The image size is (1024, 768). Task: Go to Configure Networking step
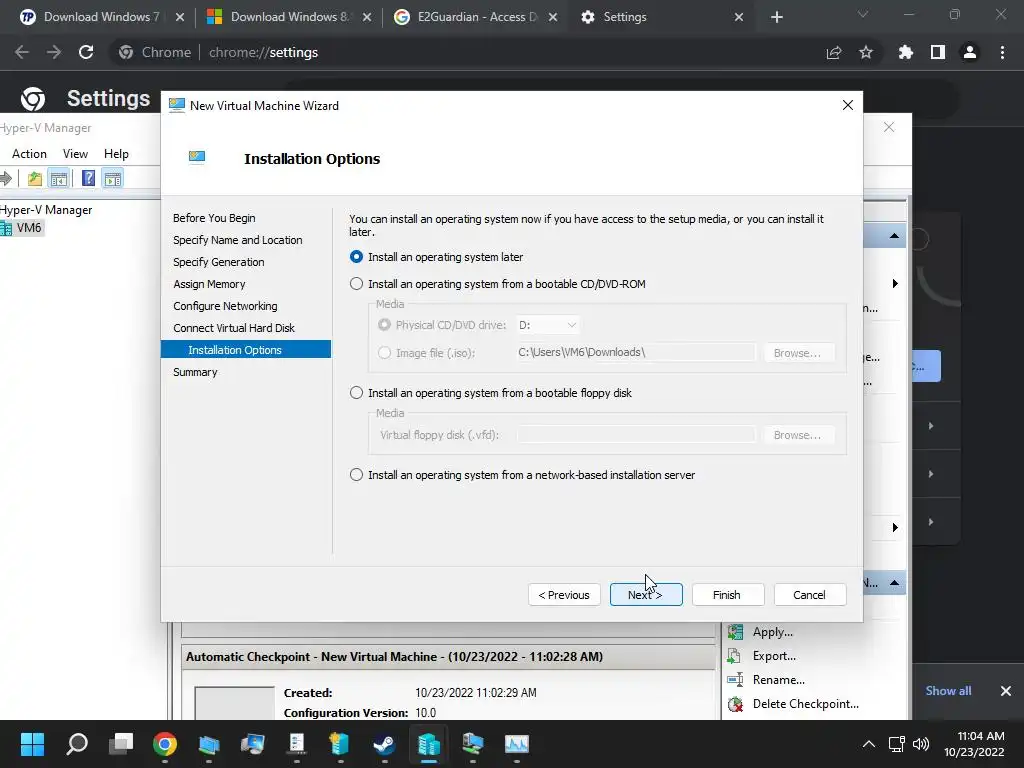225,306
